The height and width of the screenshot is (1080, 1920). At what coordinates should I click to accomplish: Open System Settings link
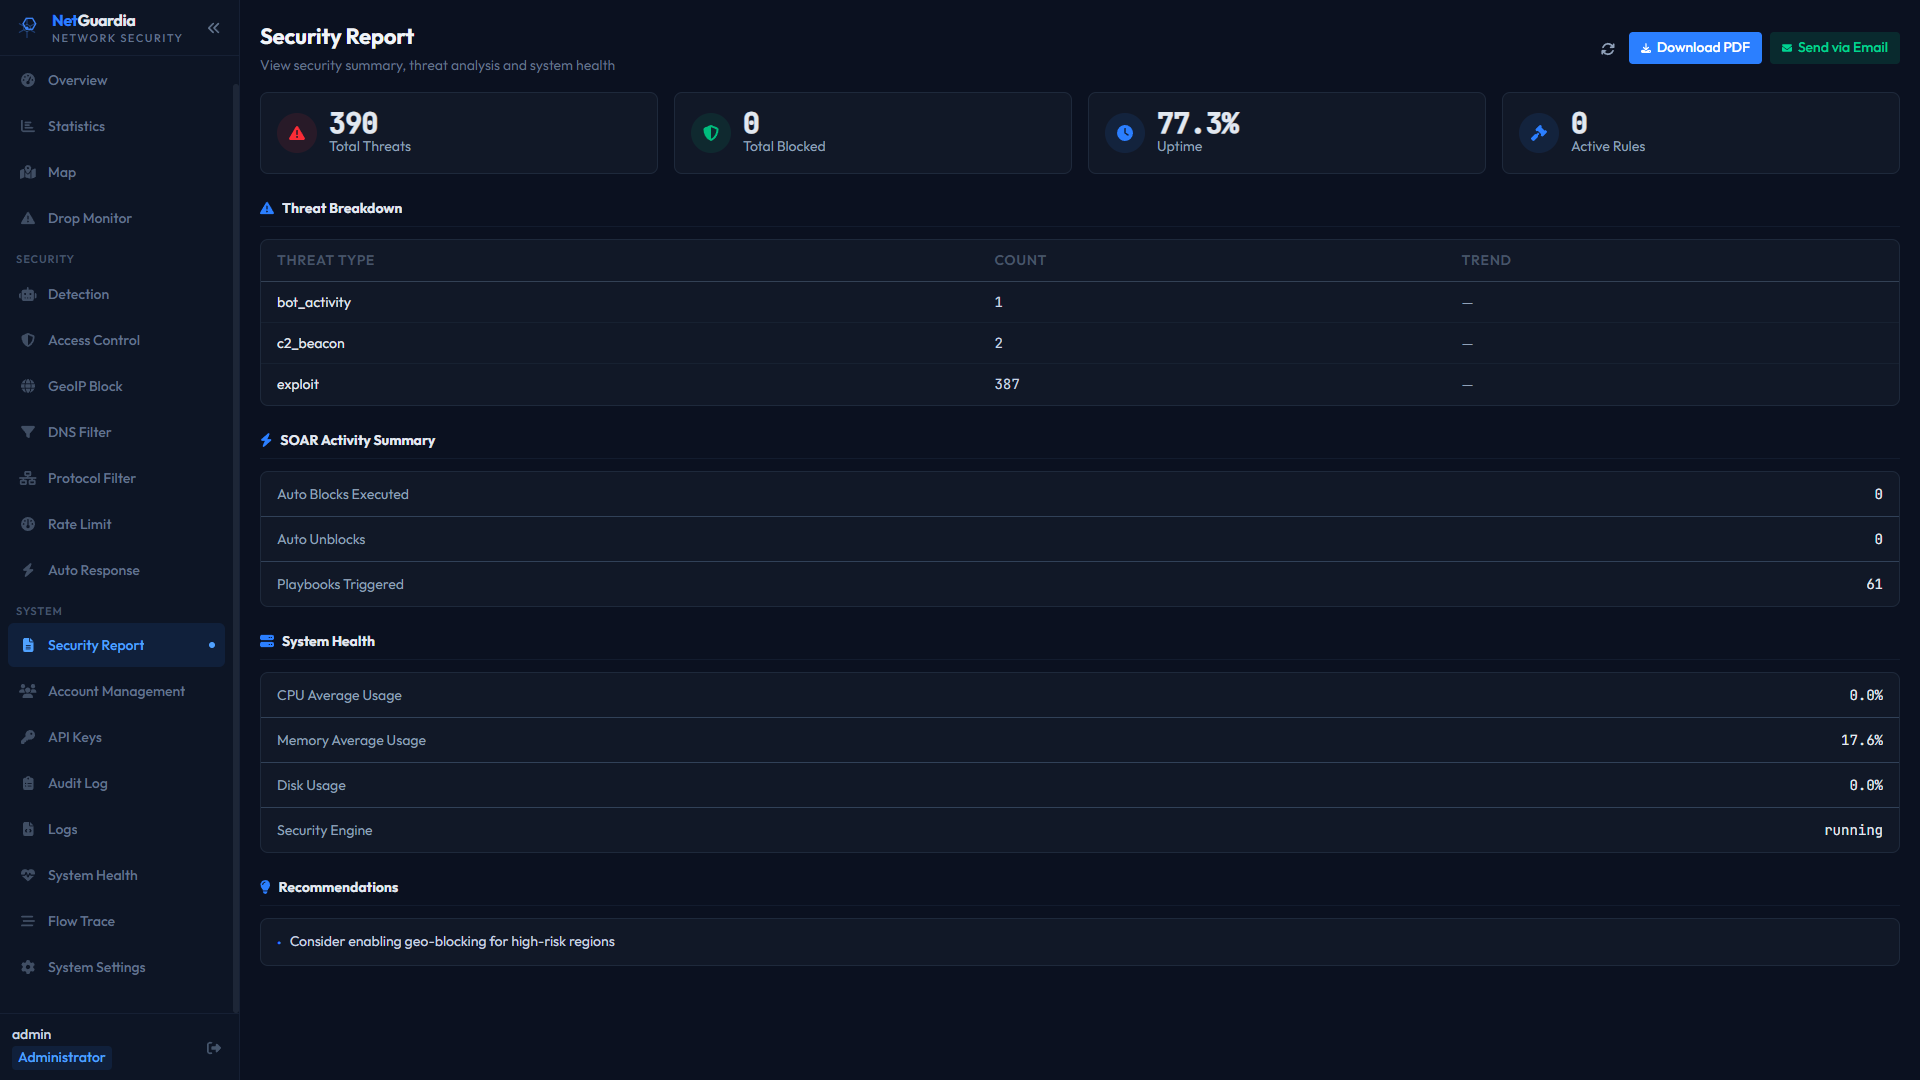[x=116, y=967]
